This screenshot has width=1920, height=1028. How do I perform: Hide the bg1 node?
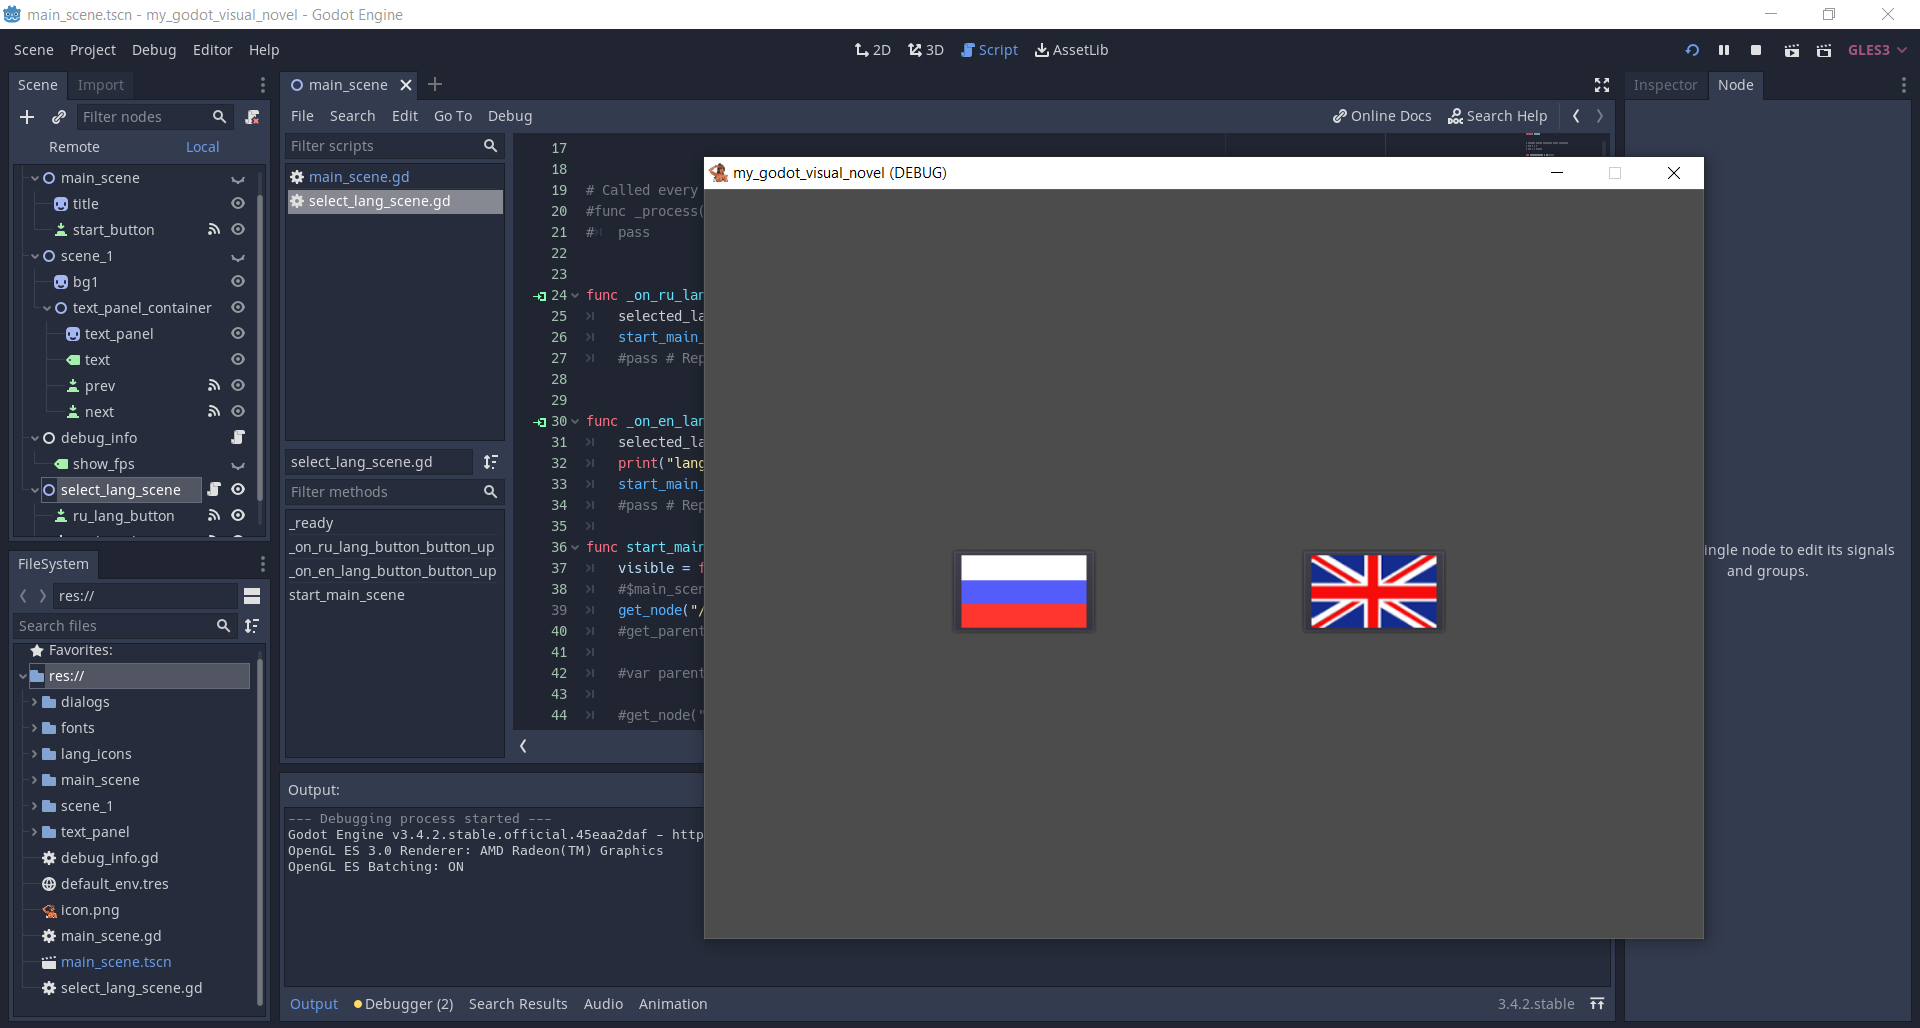[x=238, y=282]
